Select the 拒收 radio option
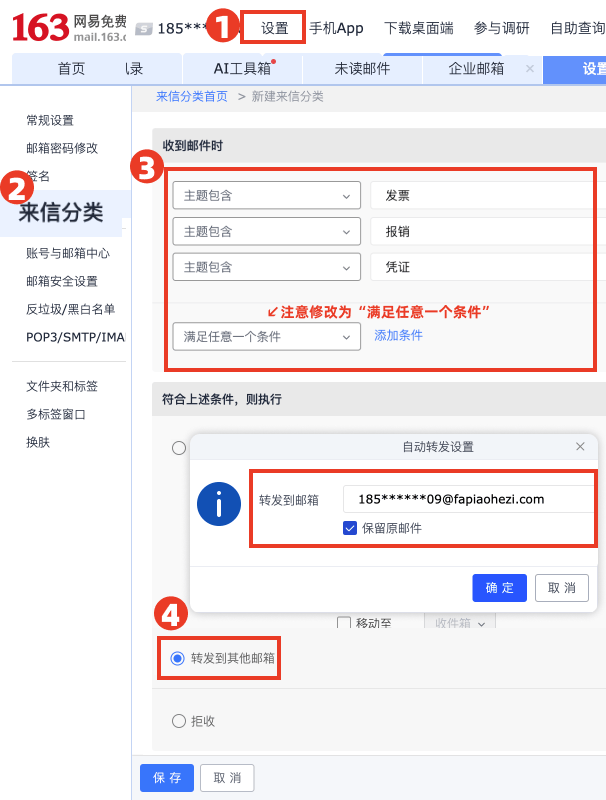Image resolution: width=606 pixels, height=800 pixels. tap(179, 721)
